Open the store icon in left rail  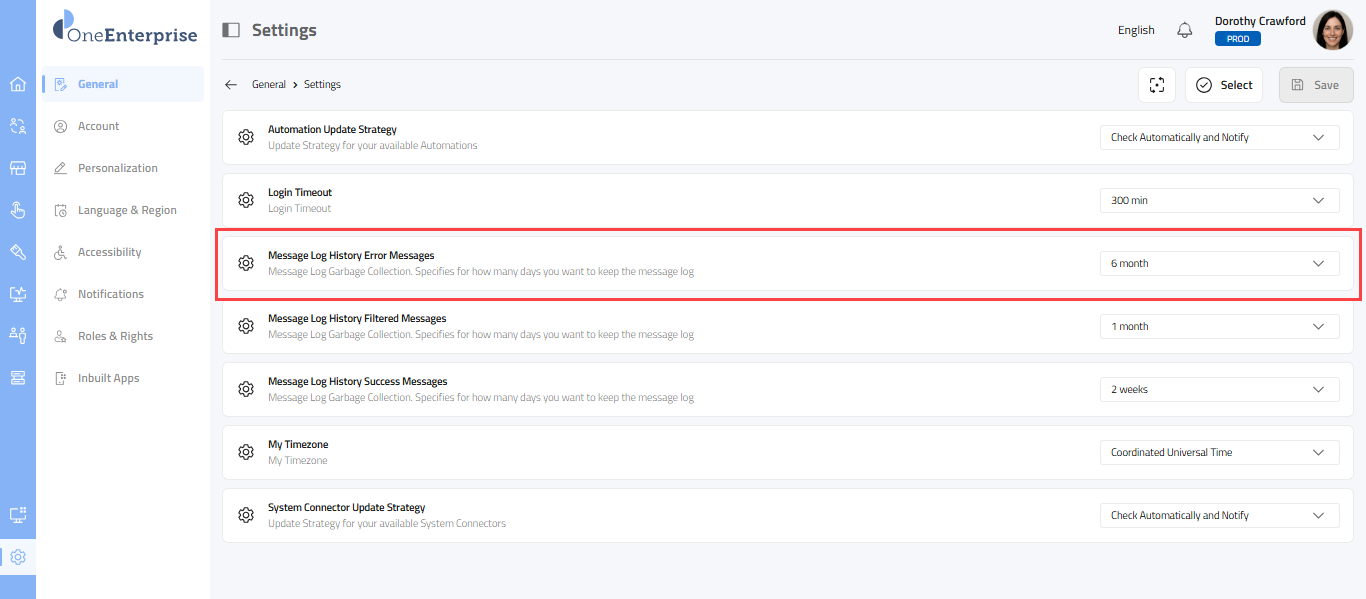coord(17,168)
